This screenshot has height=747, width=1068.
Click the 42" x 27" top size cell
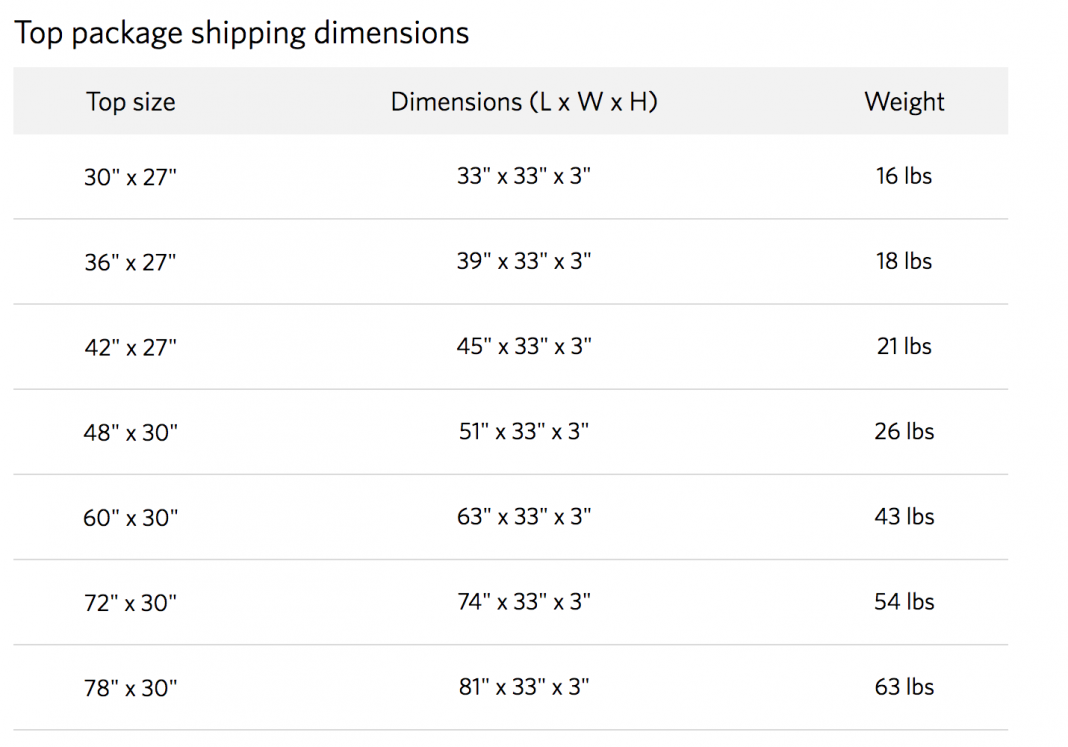click(x=130, y=348)
